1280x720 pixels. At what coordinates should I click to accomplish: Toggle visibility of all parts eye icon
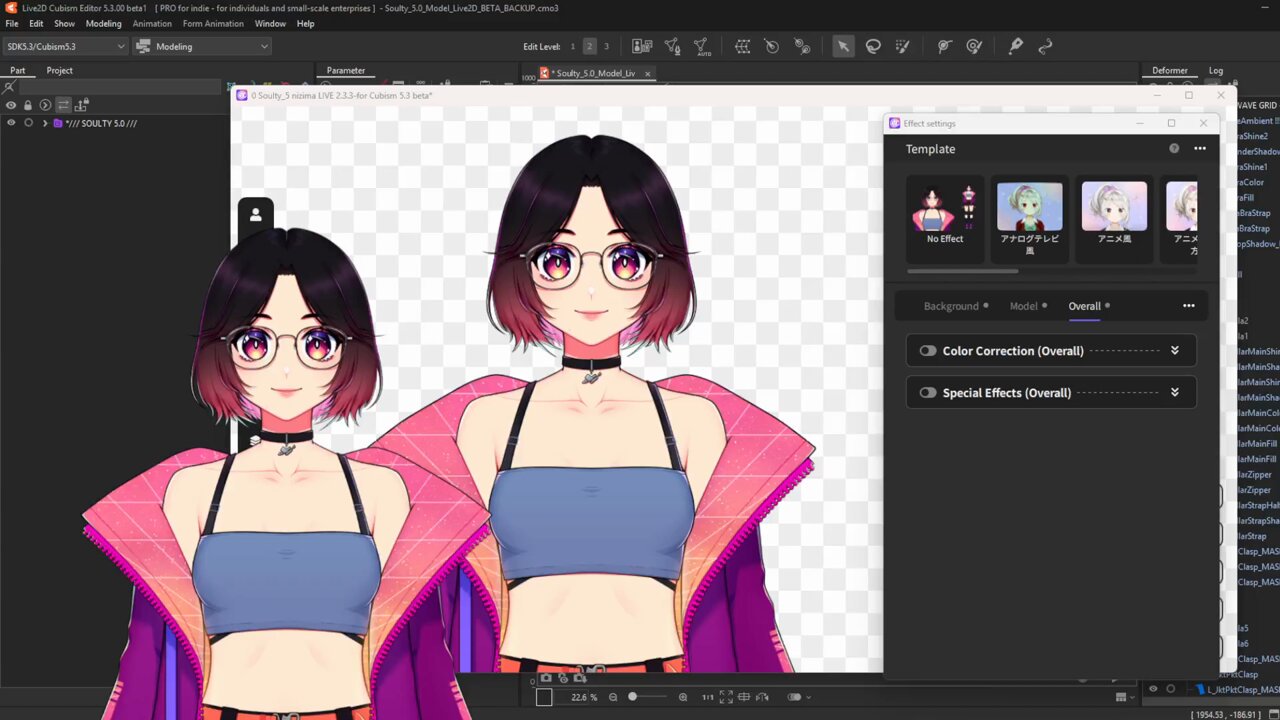[x=11, y=105]
